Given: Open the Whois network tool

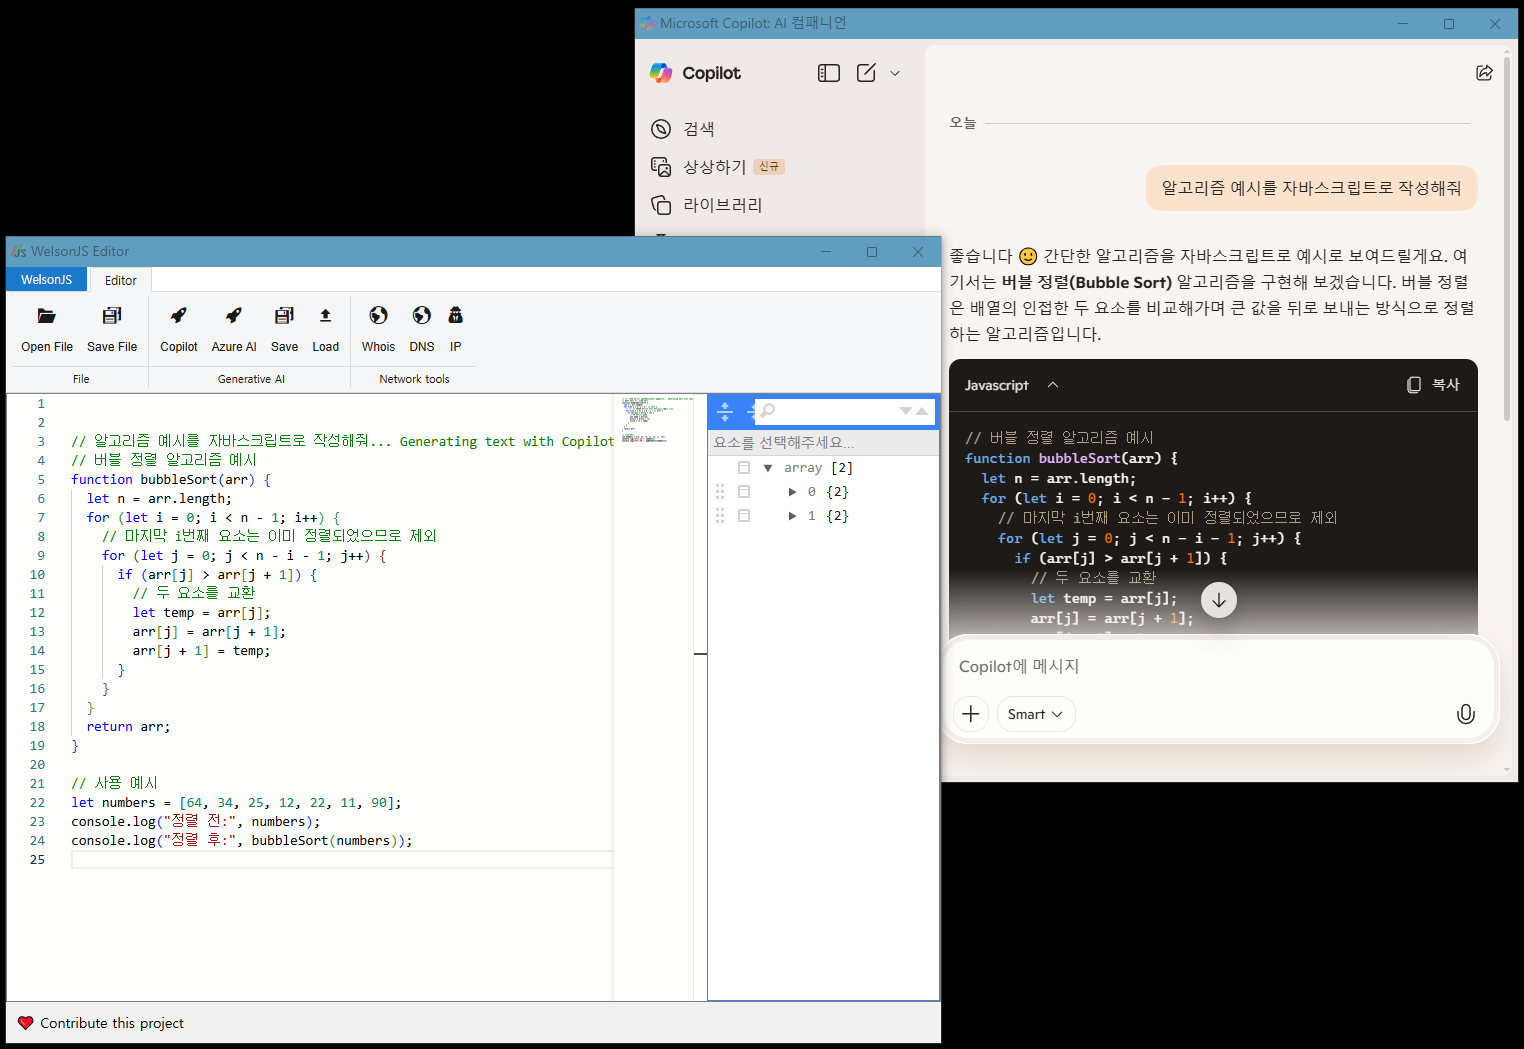Looking at the screenshot, I should point(378,317).
